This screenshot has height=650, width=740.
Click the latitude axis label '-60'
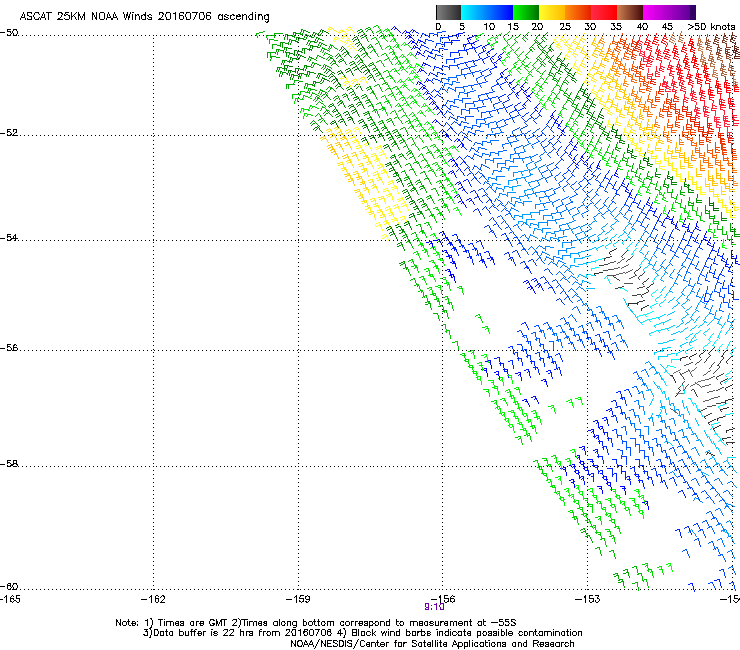coord(9,587)
